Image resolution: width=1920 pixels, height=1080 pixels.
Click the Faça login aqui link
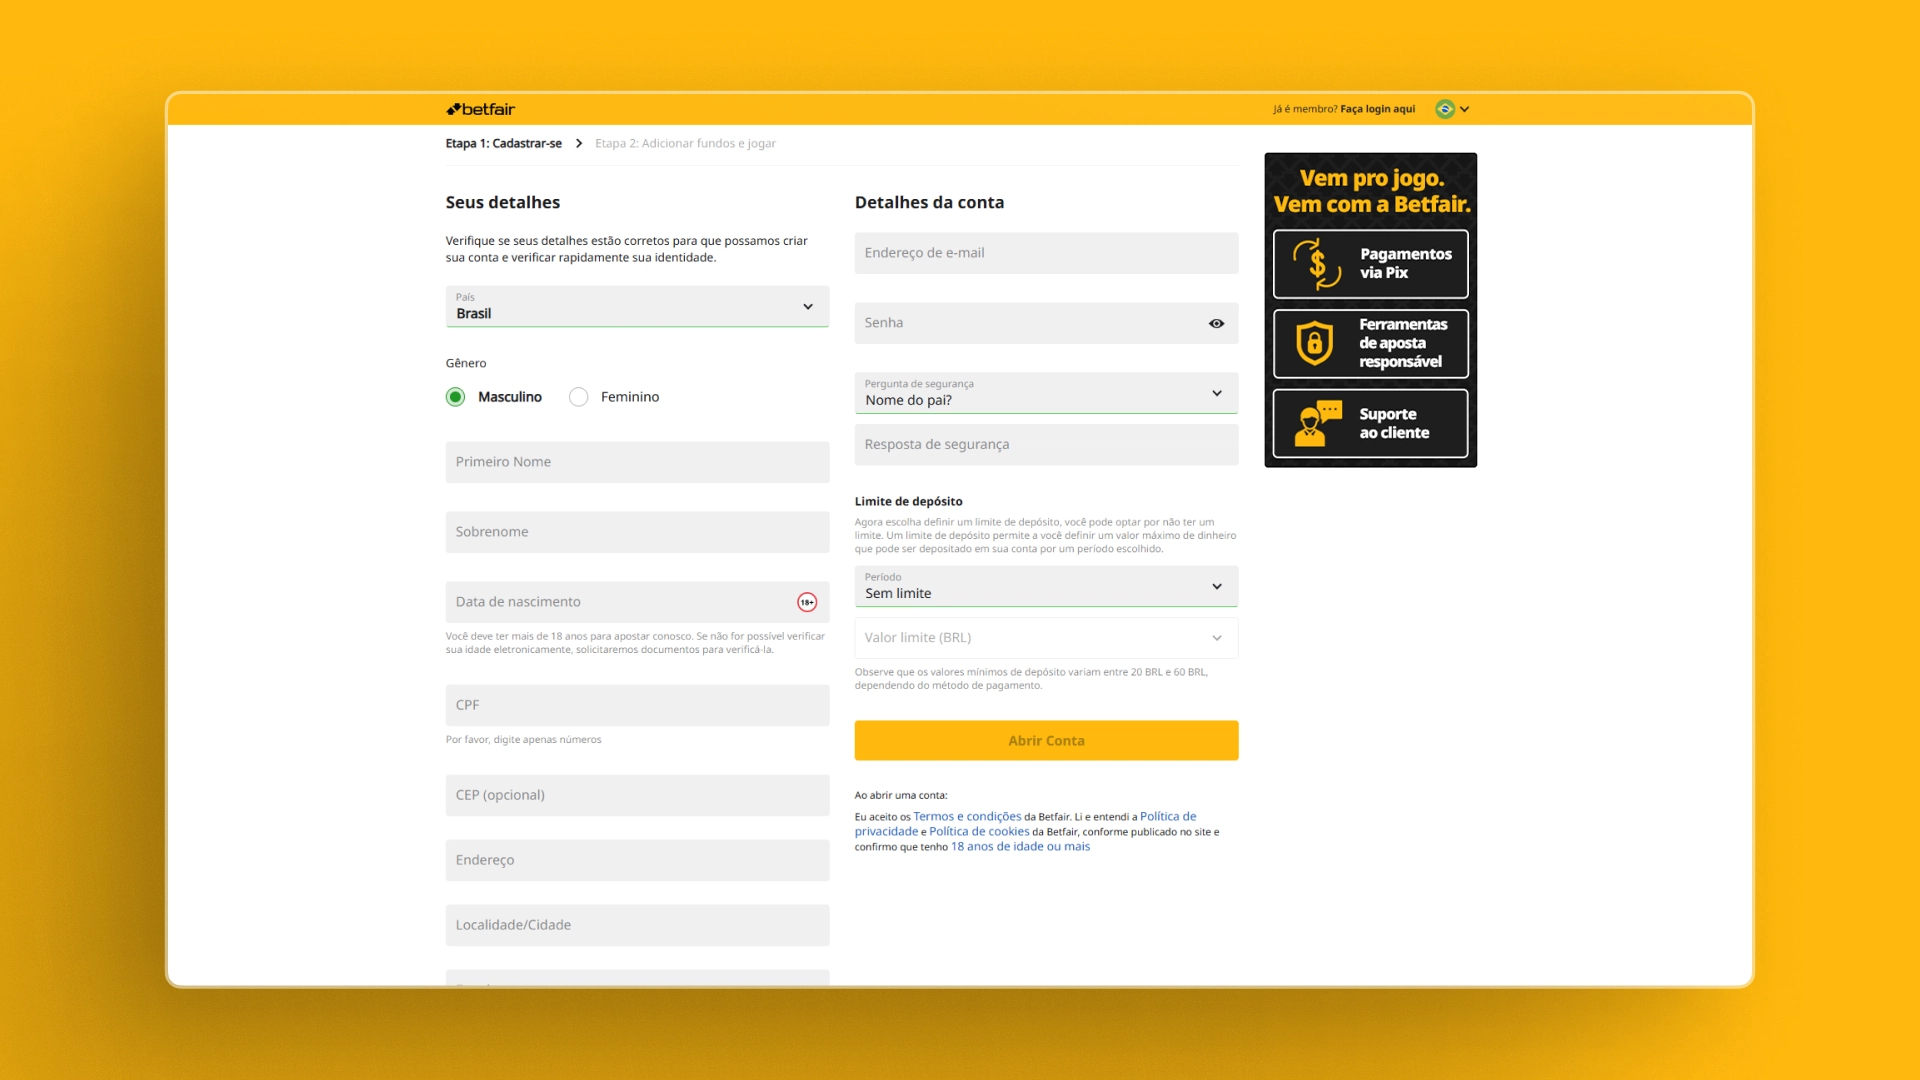(1377, 109)
